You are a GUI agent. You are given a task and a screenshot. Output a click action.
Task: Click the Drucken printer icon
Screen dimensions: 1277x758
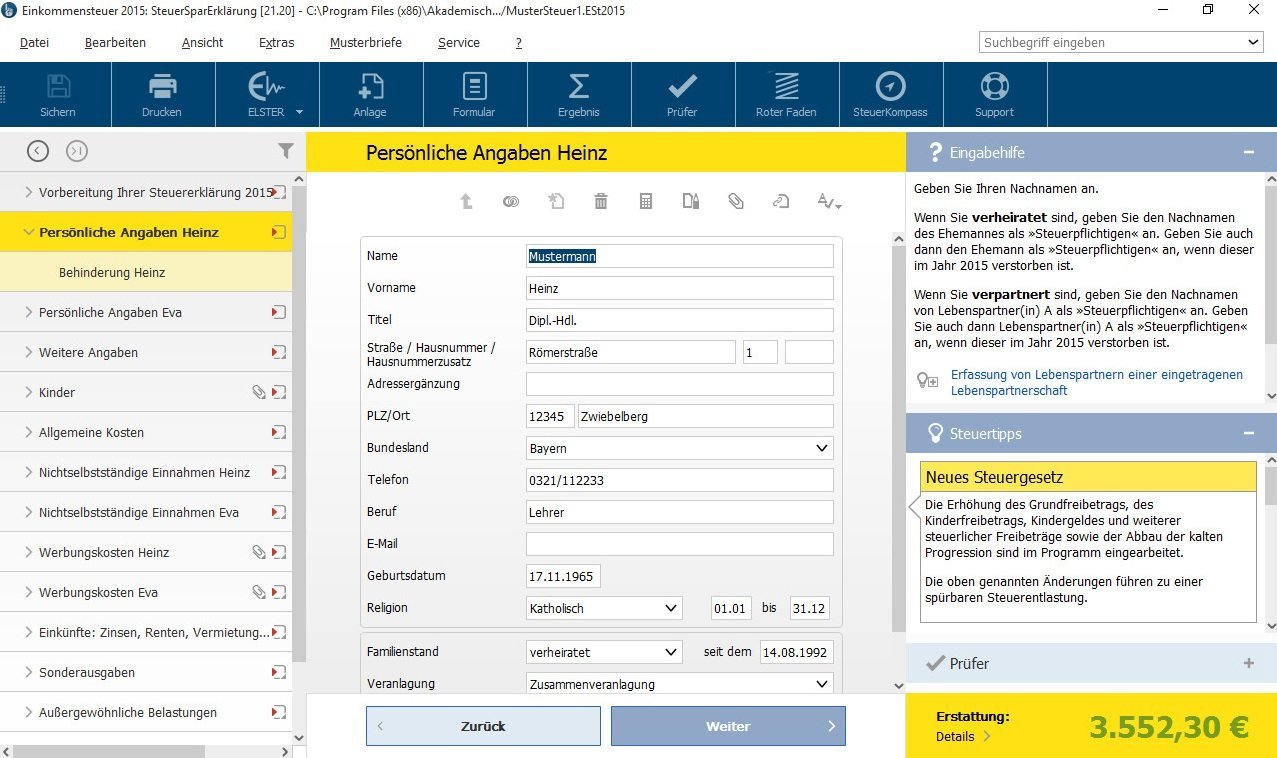[x=162, y=95]
